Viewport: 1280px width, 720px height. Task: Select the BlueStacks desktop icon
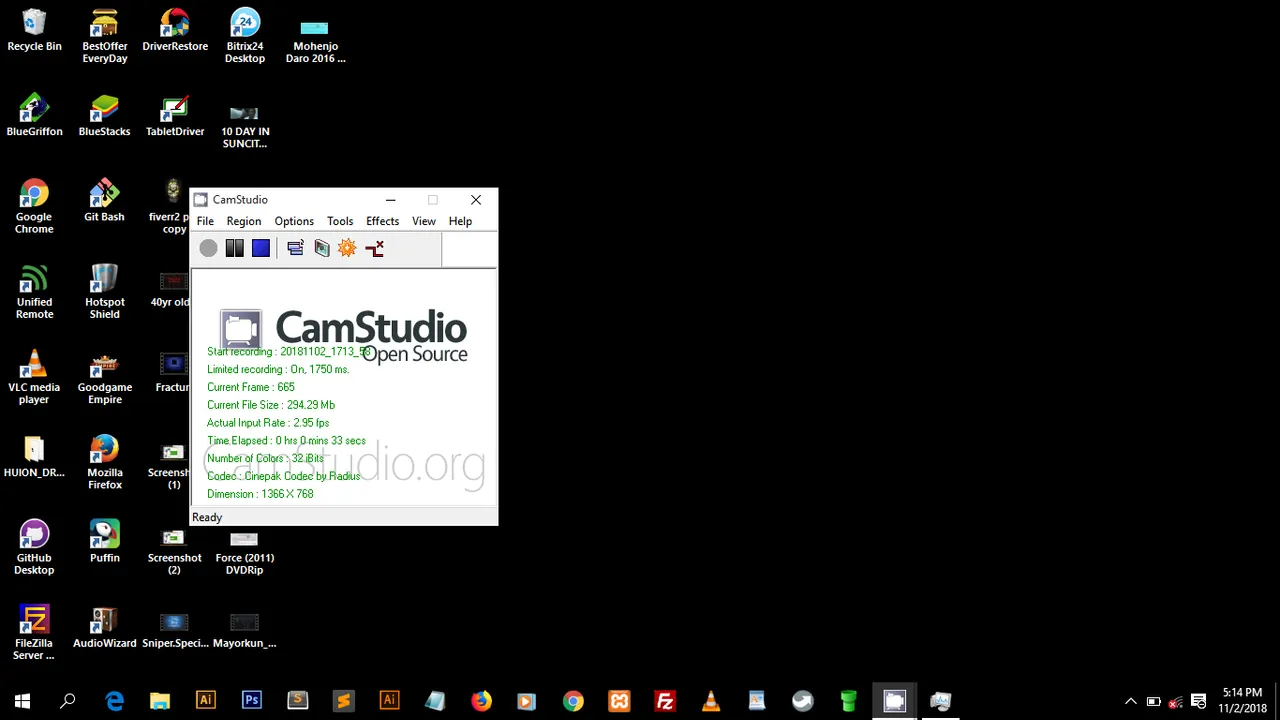[x=105, y=115]
